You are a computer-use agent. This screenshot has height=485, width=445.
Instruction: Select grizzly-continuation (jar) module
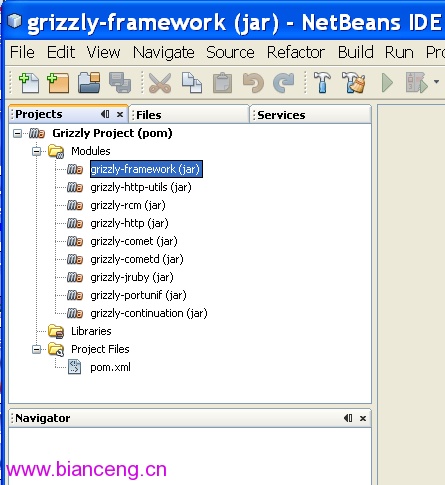(x=149, y=313)
